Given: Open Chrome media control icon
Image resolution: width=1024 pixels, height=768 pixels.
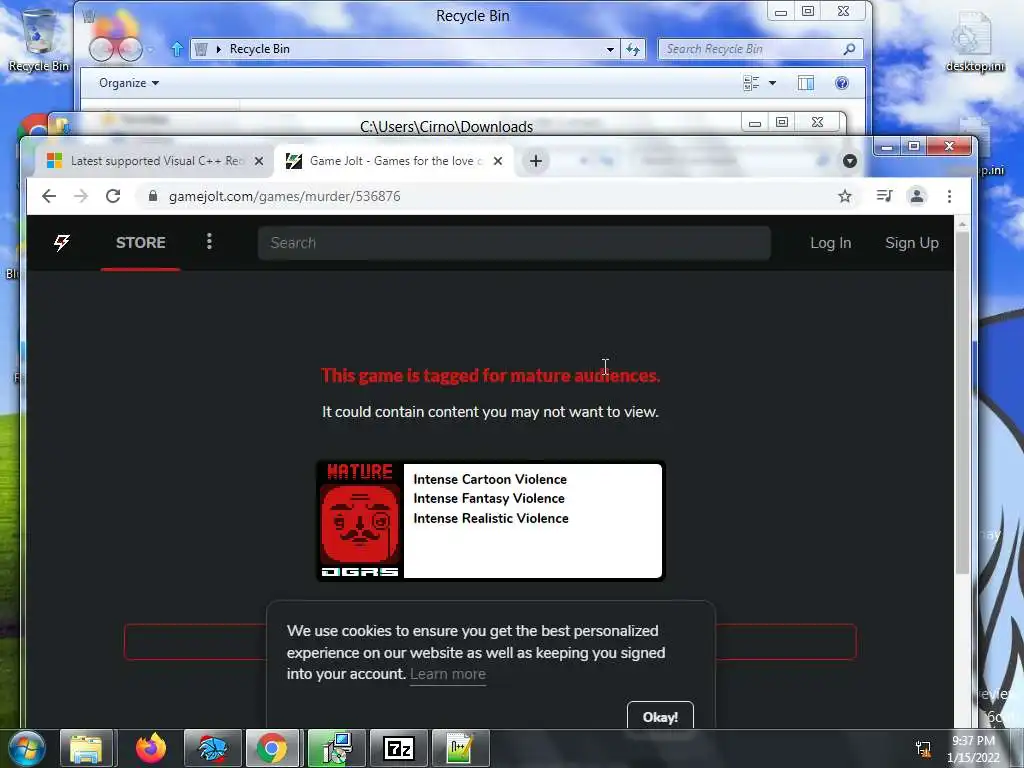Looking at the screenshot, I should (884, 195).
